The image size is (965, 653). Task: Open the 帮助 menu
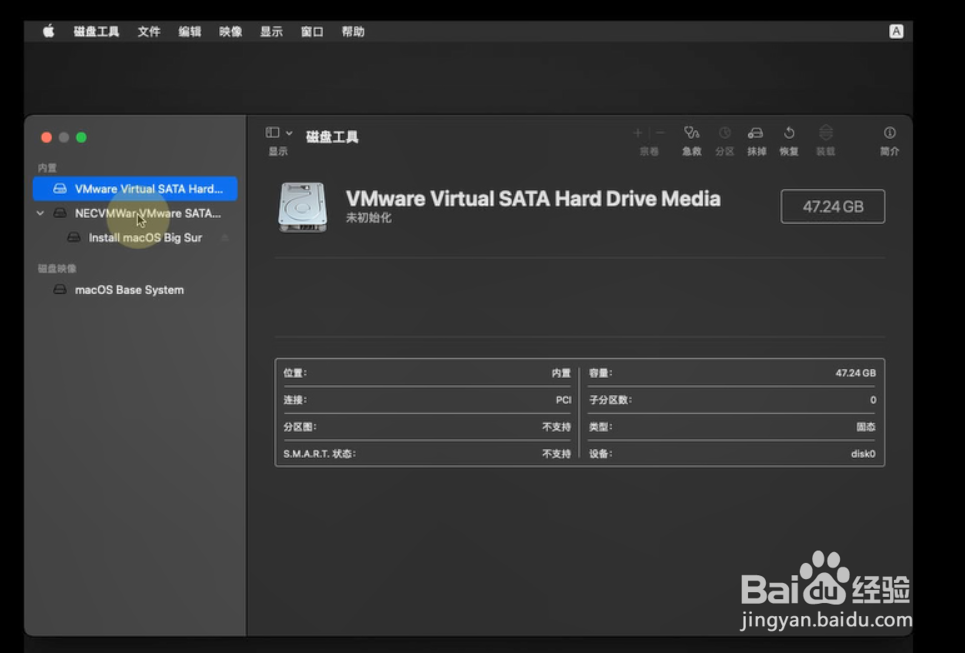[353, 31]
